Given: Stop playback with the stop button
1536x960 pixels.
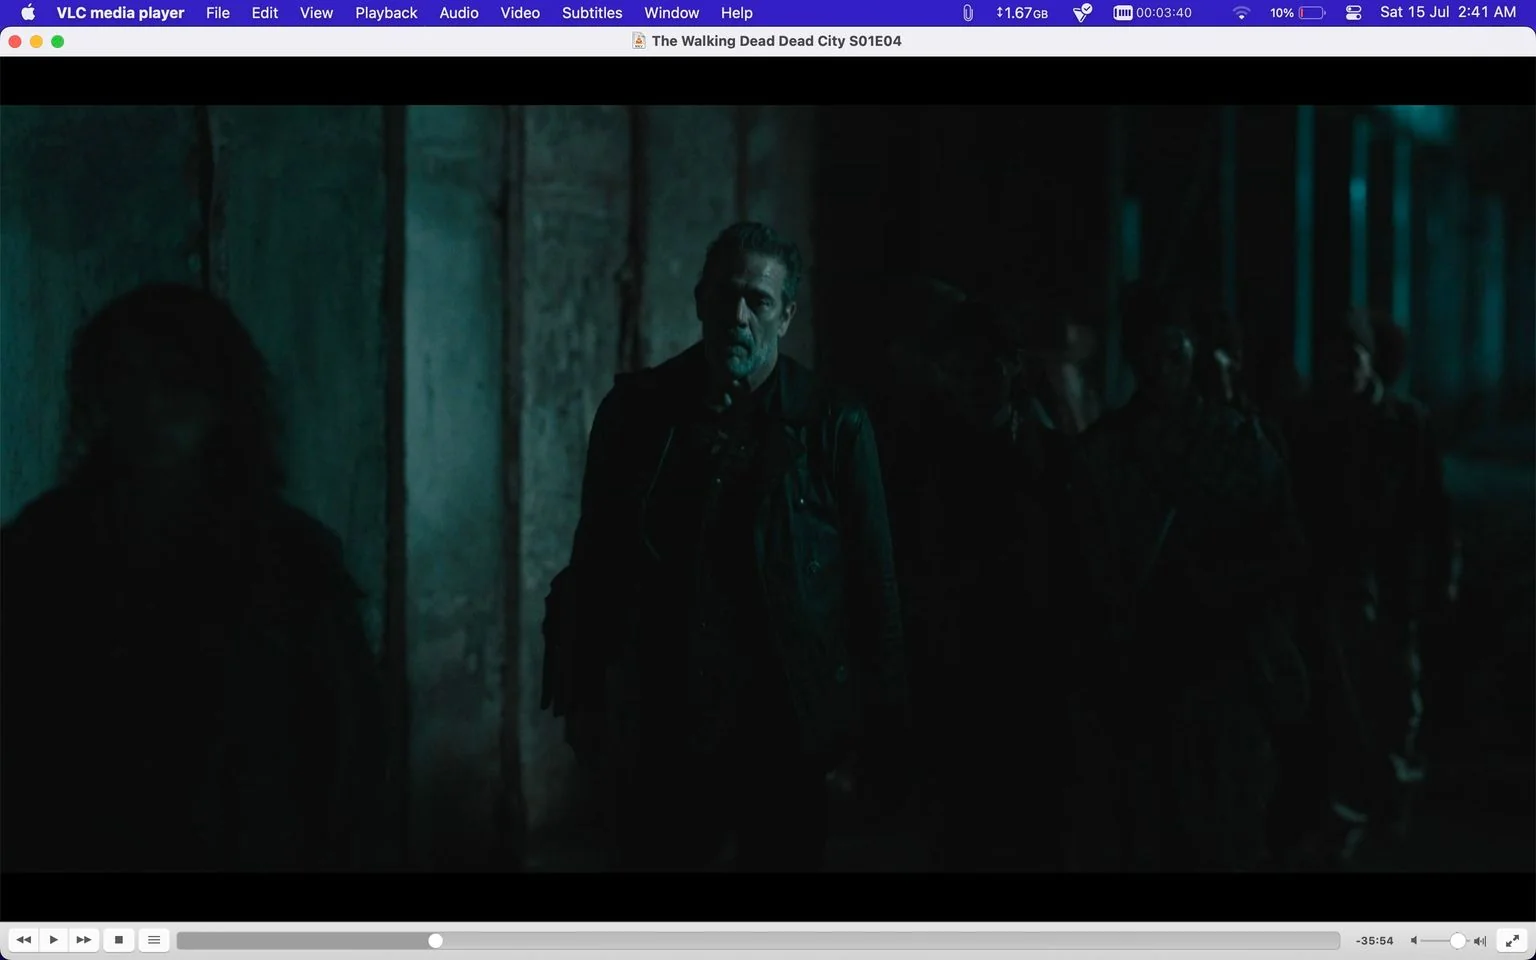Looking at the screenshot, I should [x=119, y=940].
